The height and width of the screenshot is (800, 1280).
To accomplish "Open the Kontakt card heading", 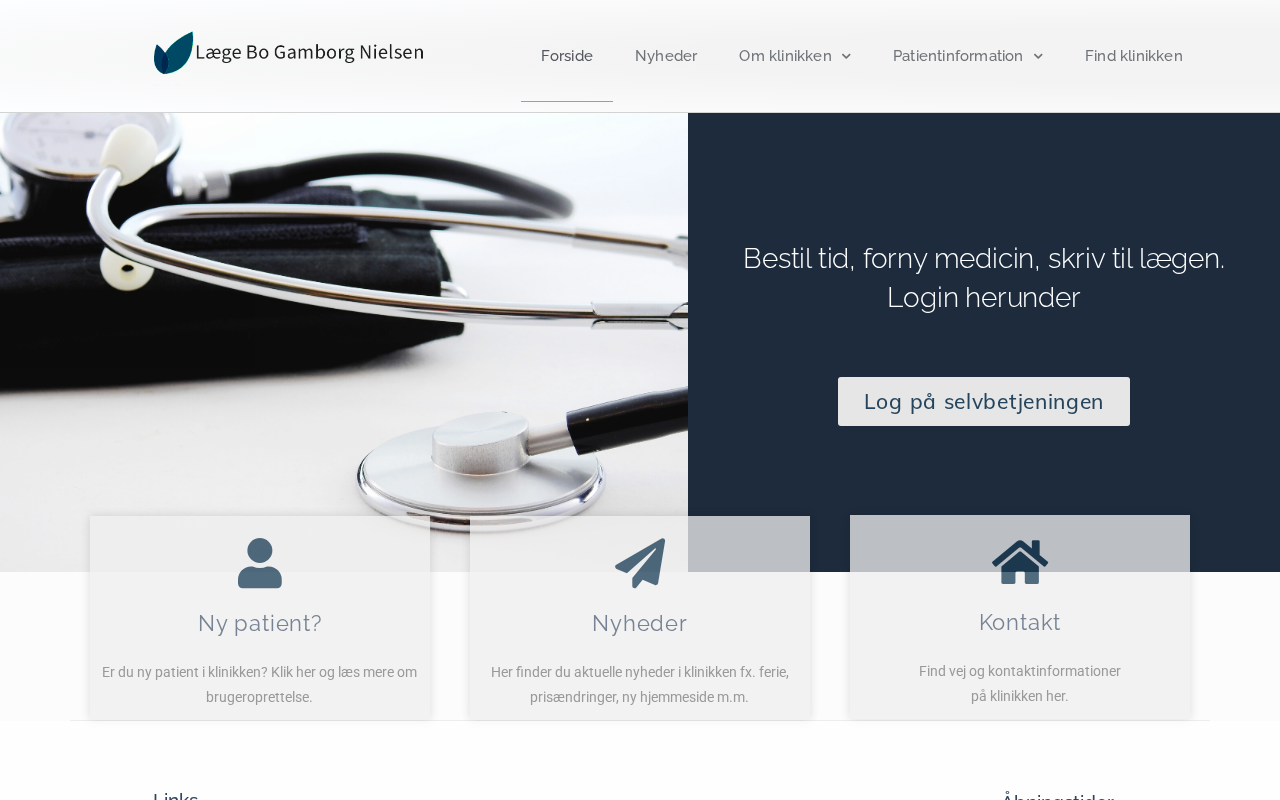I will pos(1020,622).
